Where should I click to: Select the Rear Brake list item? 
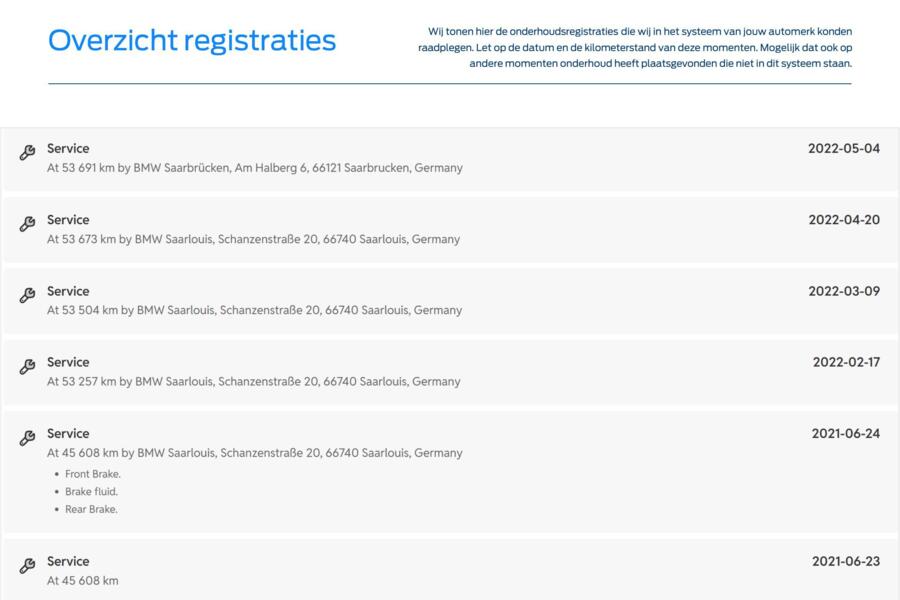pyautogui.click(x=91, y=509)
